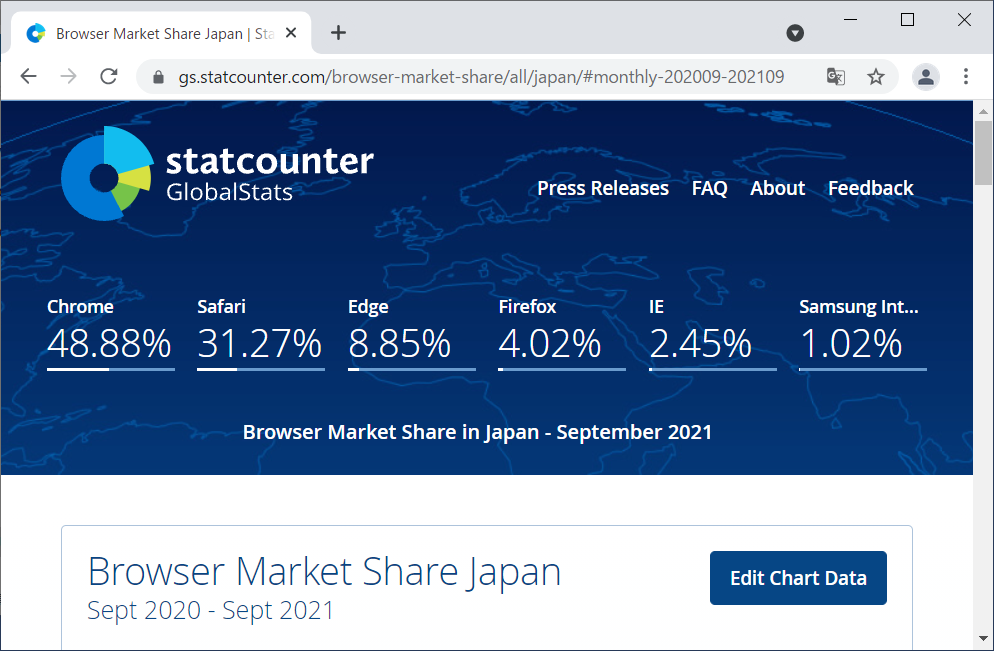The width and height of the screenshot is (994, 651).
Task: Click the Samsung Int... 1.02% value
Action: 851,344
